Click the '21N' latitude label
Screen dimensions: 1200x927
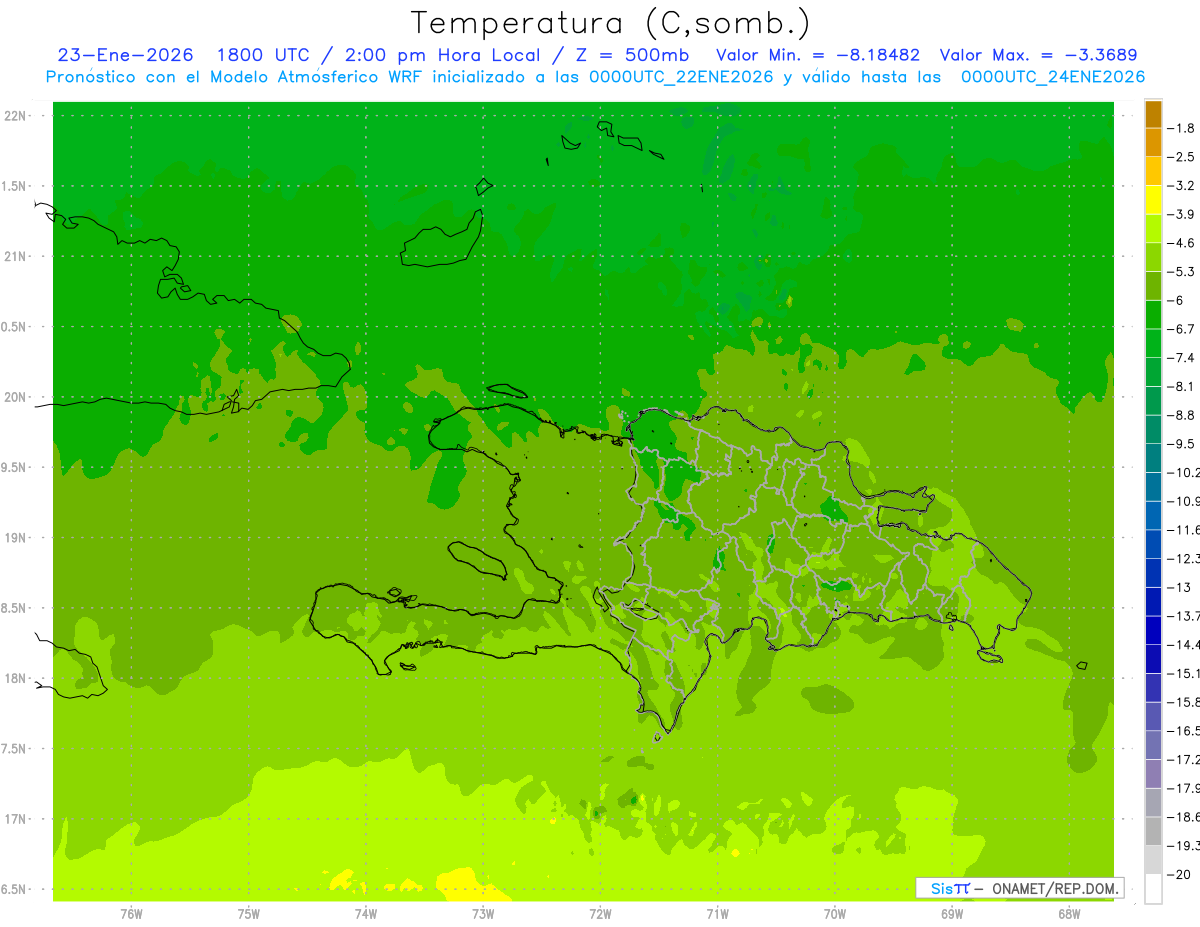[17, 257]
